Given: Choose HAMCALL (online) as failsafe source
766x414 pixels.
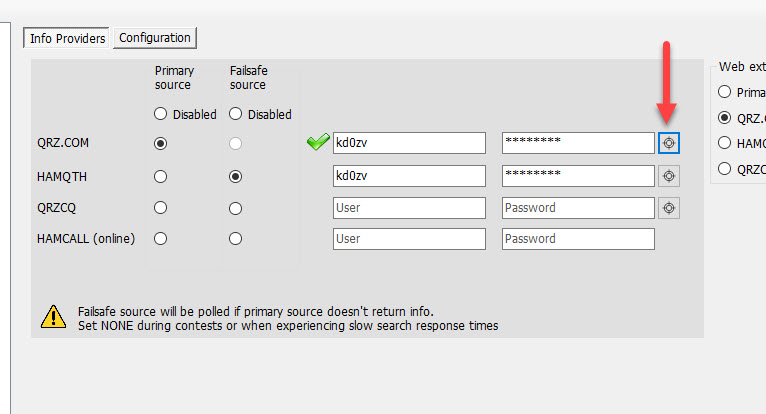Looking at the screenshot, I should [x=235, y=239].
